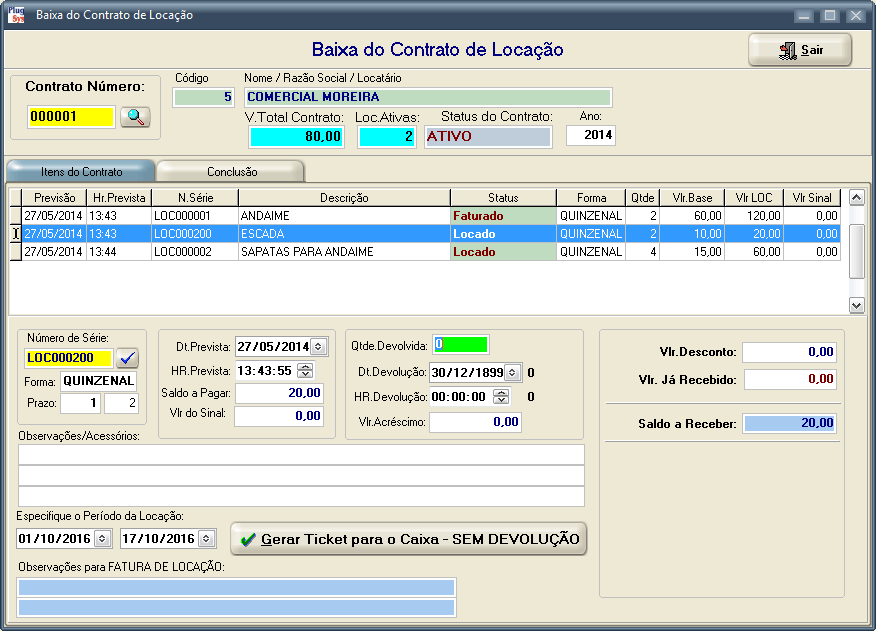Click the Número de Série input field
876x631 pixels.
point(69,358)
